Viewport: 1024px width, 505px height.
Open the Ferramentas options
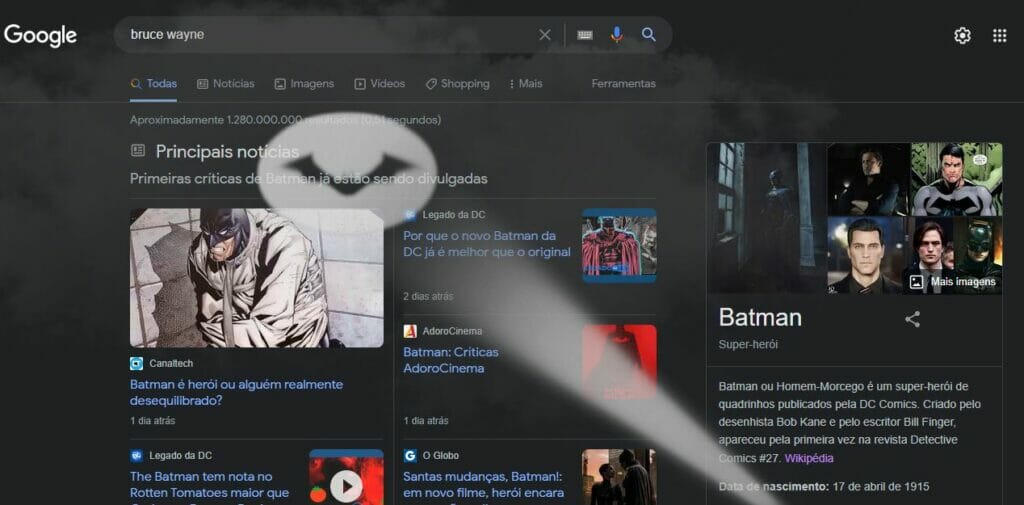click(623, 84)
